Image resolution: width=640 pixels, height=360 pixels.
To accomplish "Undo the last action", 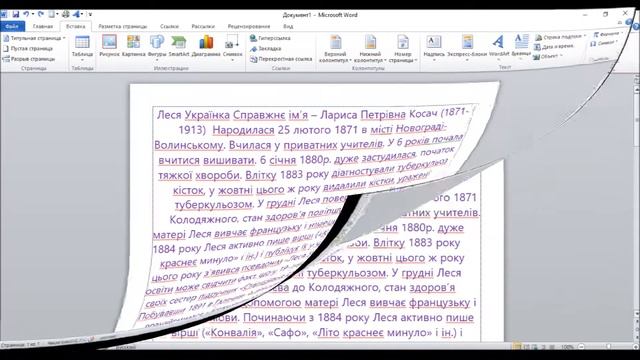I will click(26, 14).
